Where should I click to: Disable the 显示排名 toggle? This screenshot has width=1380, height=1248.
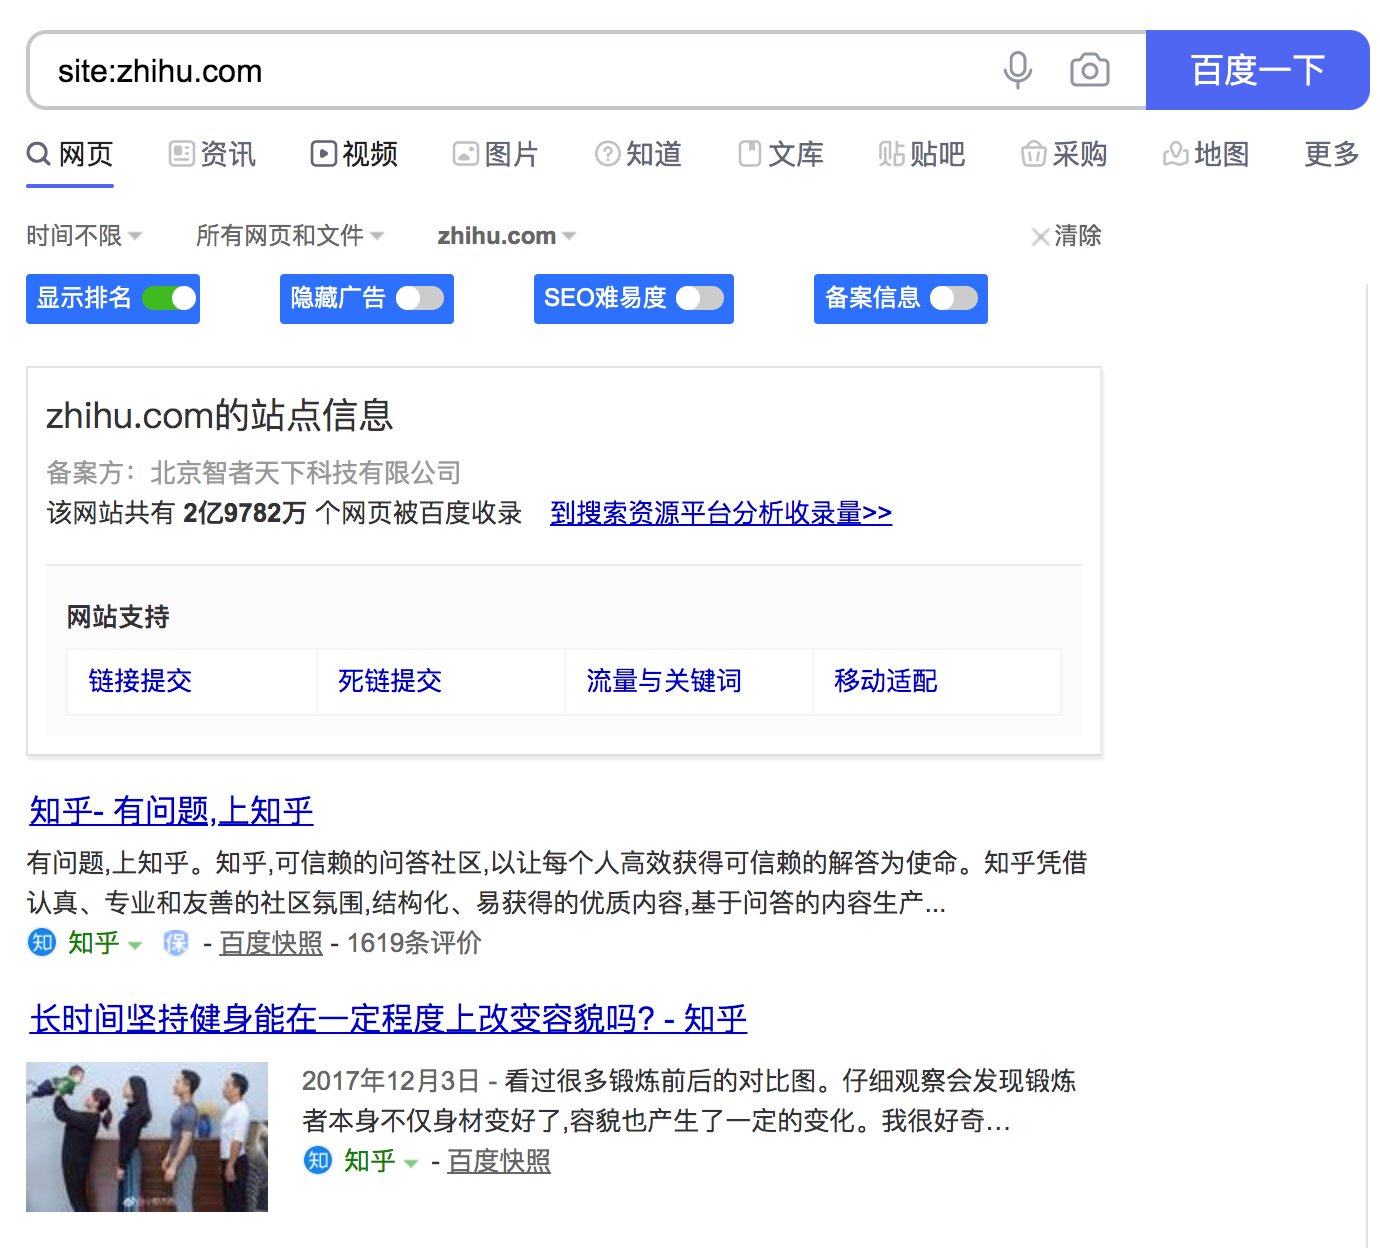(x=169, y=298)
